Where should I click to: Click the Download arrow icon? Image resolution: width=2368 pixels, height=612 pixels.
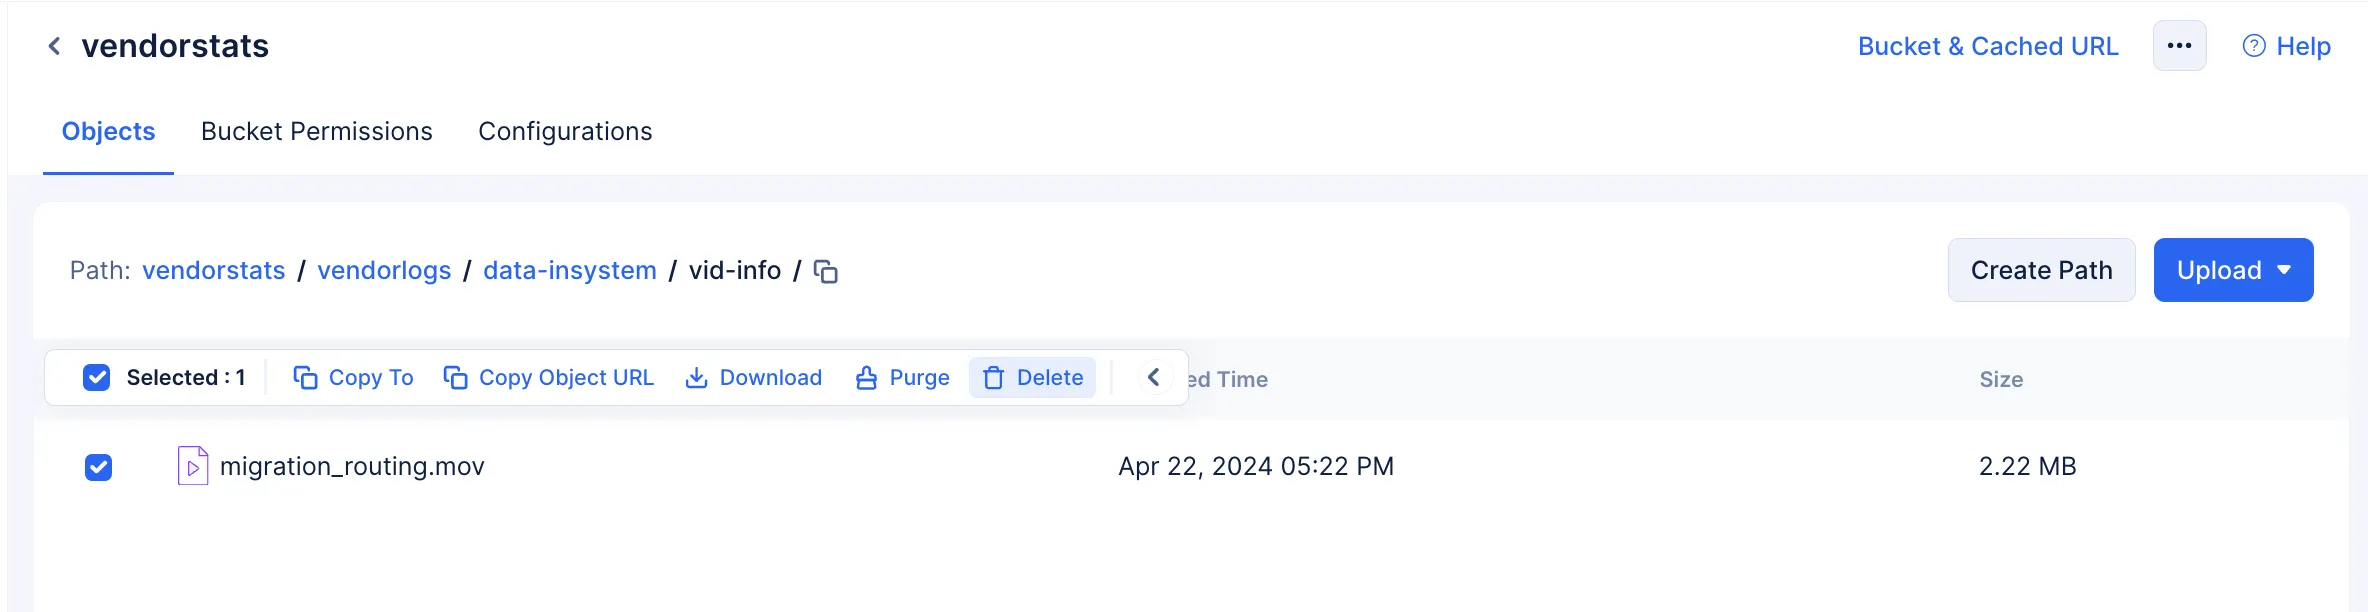[696, 377]
